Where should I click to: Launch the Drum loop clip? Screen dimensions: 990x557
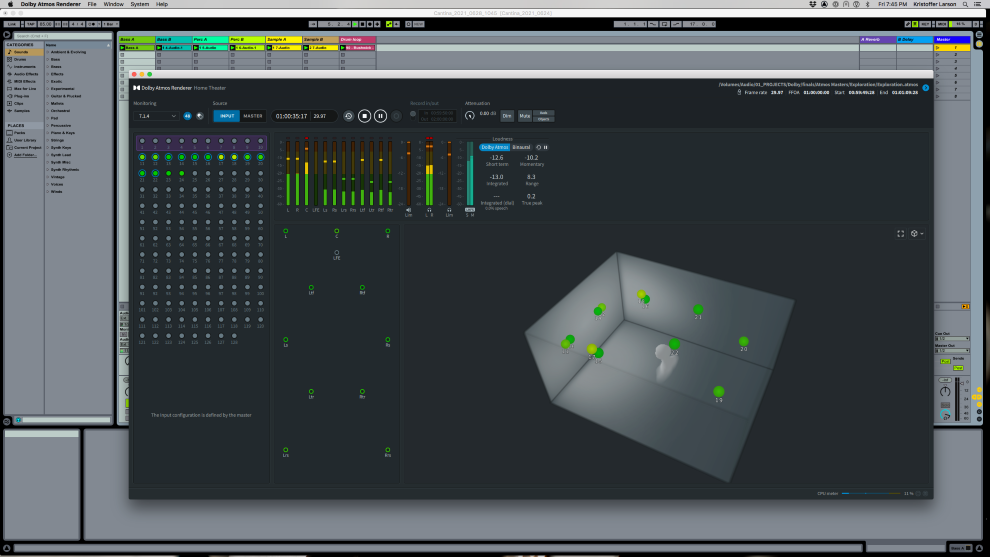343,47
